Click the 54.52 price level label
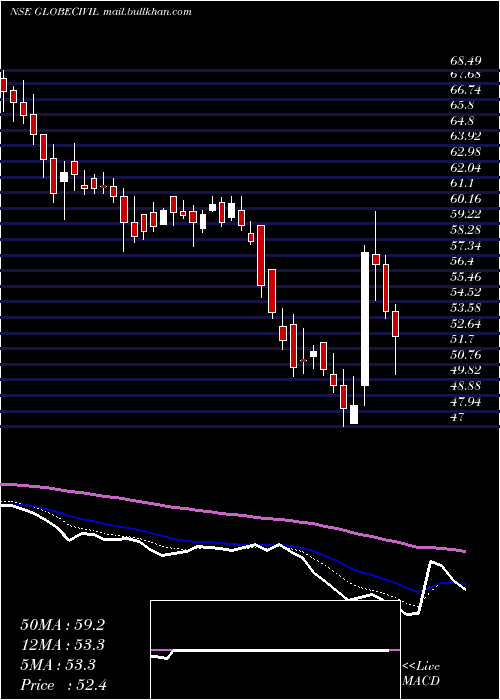Viewport: 500px width, 700px height. 465,292
